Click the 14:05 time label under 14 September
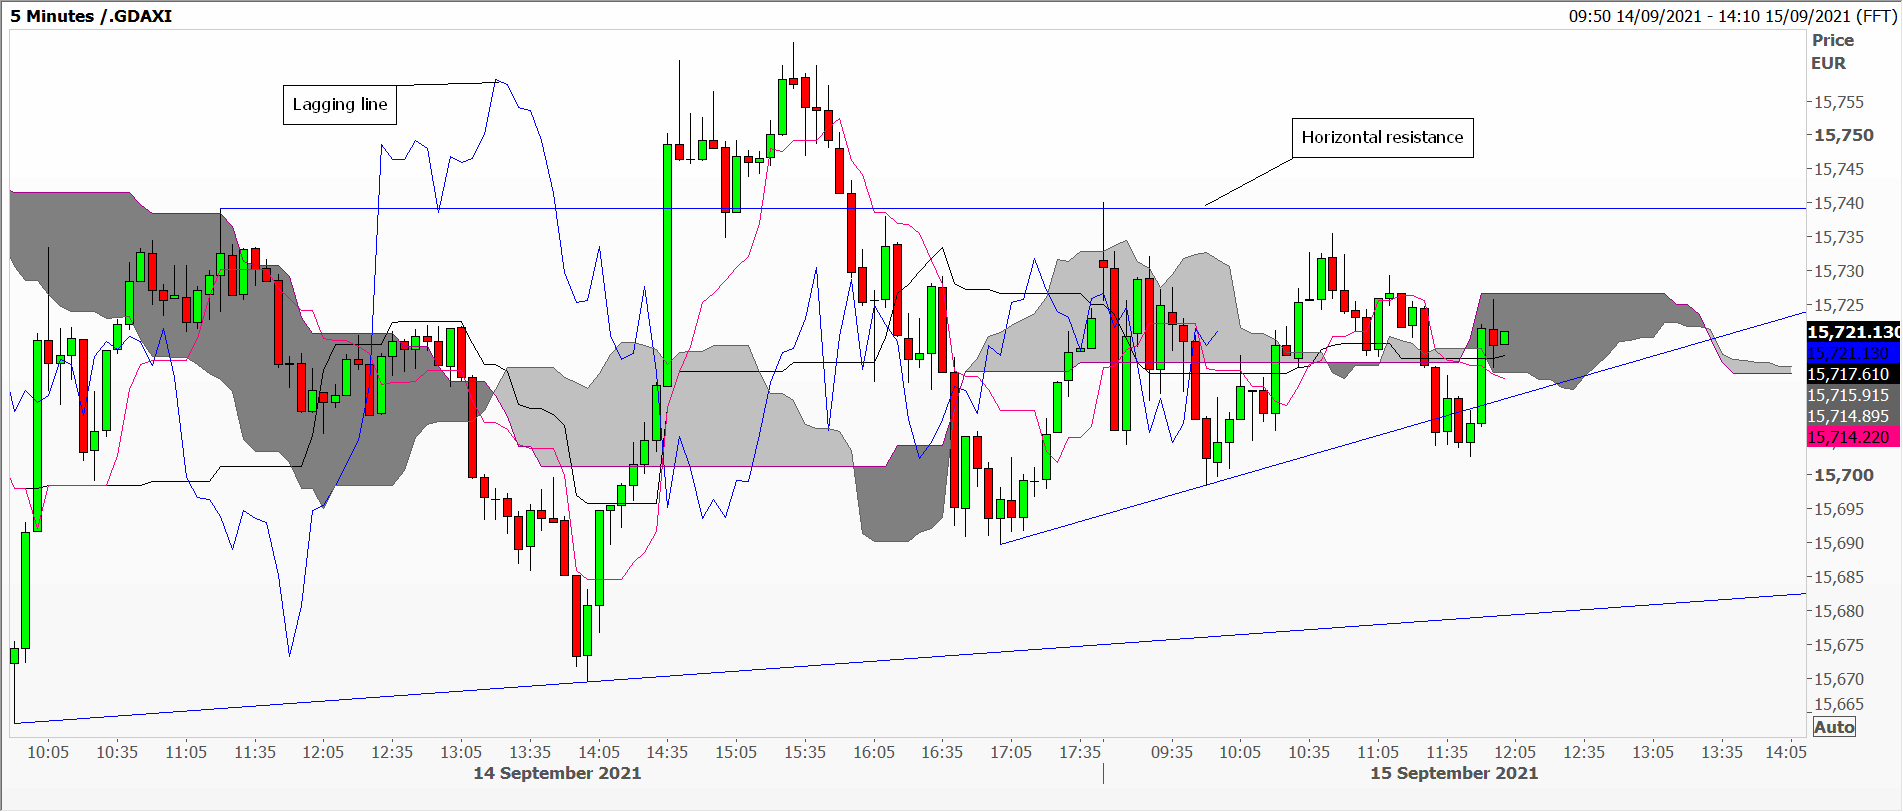Image resolution: width=1903 pixels, height=812 pixels. tap(599, 752)
